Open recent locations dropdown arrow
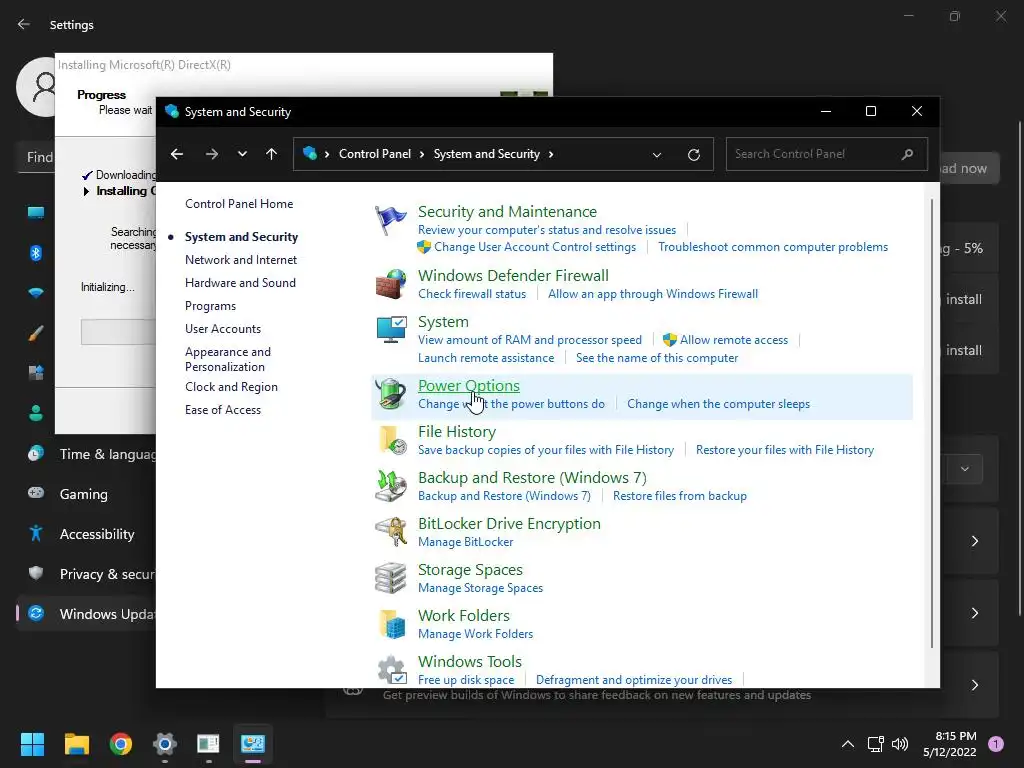 [242, 154]
